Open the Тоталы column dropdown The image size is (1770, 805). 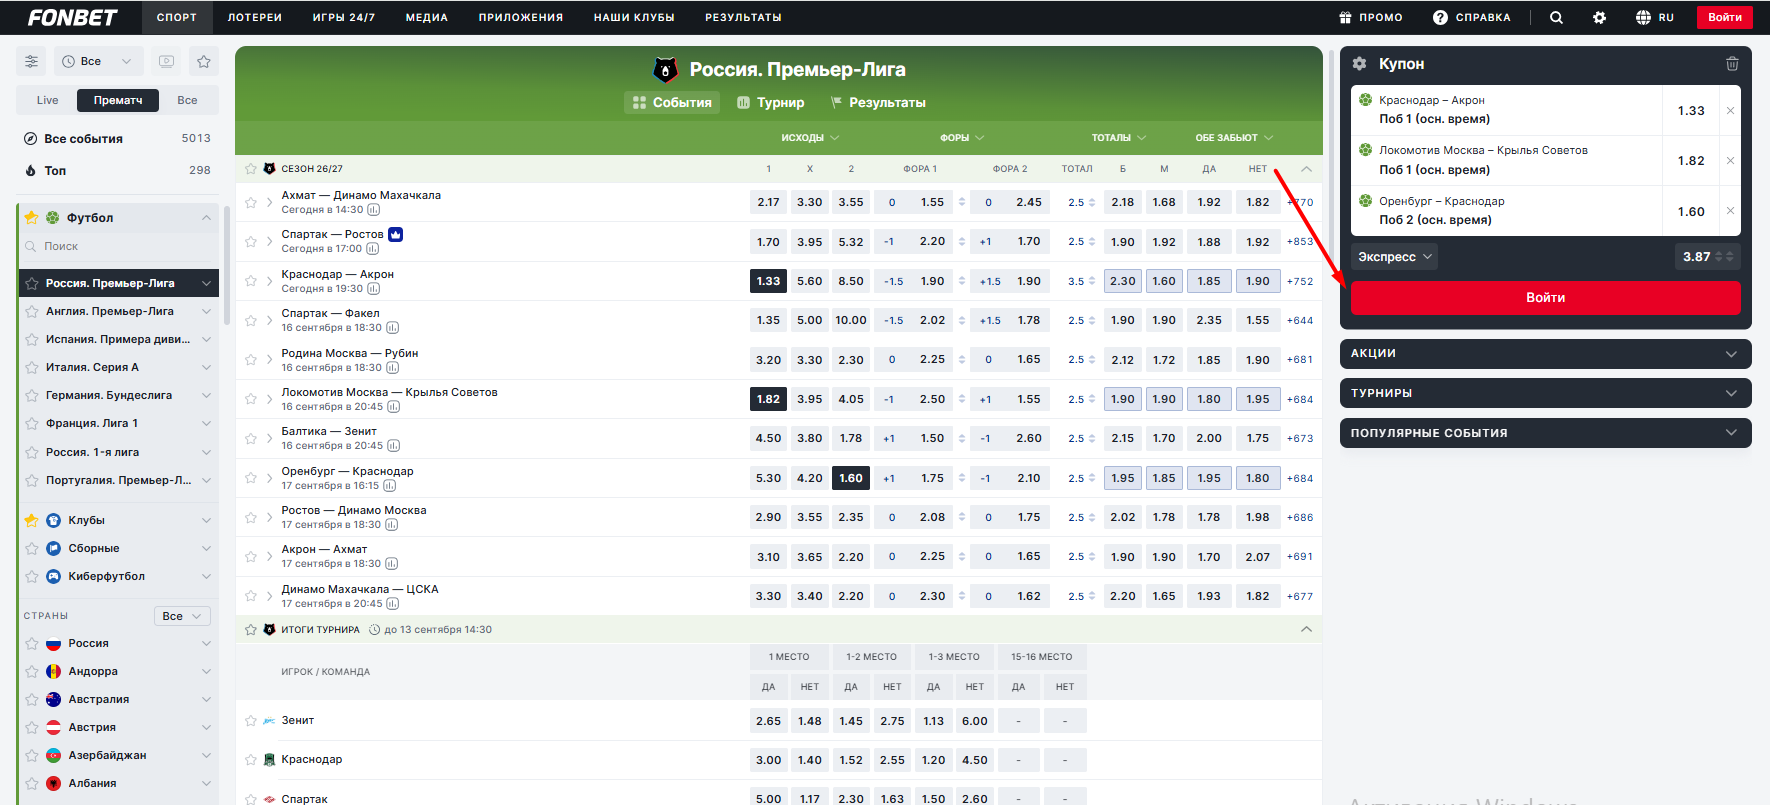1119,138
